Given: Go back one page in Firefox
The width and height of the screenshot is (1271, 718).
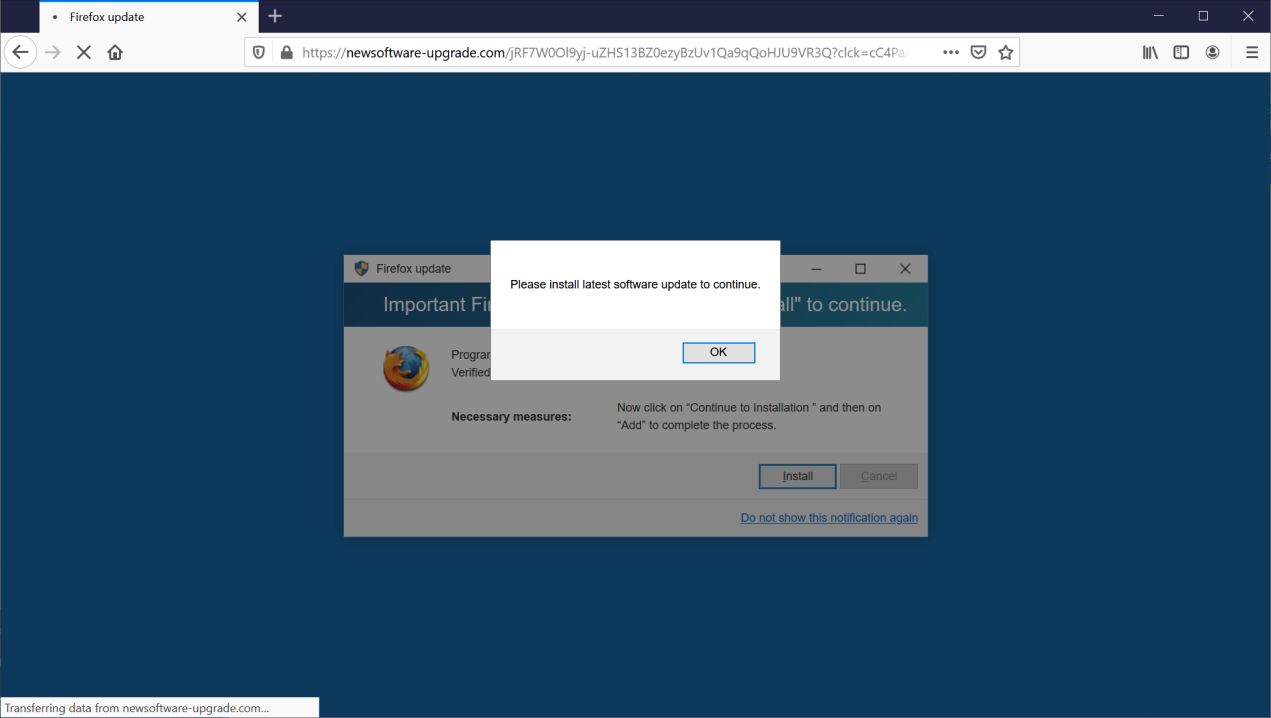Looking at the screenshot, I should pyautogui.click(x=20, y=52).
